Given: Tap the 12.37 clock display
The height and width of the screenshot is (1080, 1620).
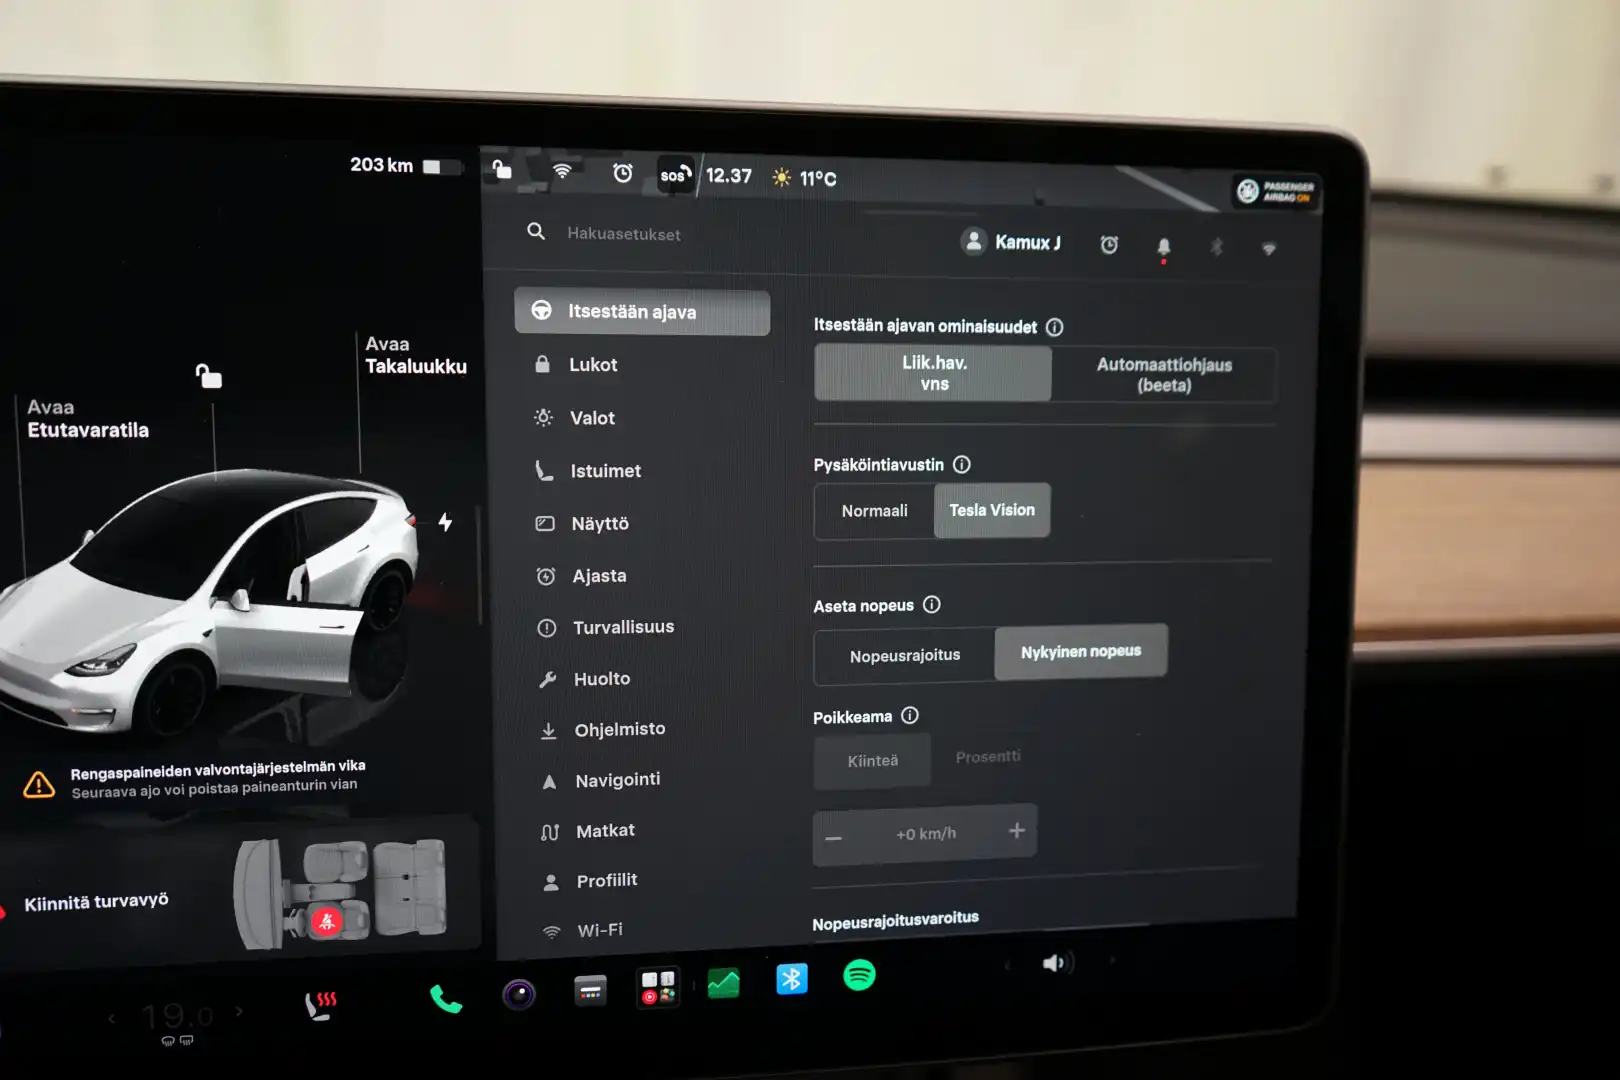Looking at the screenshot, I should coord(728,176).
